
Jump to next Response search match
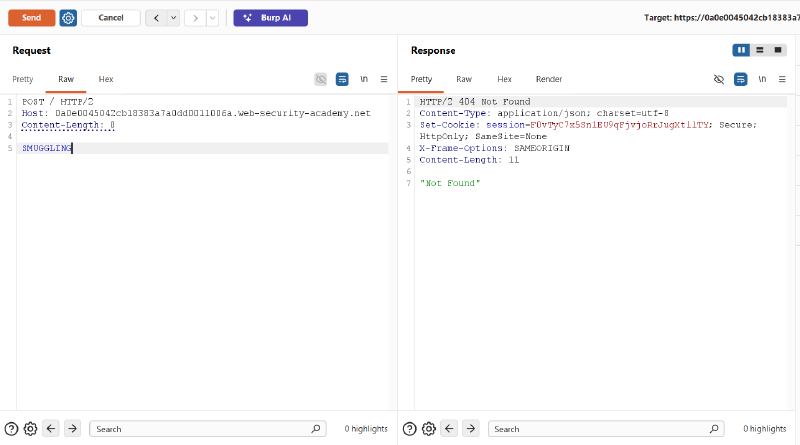471,429
